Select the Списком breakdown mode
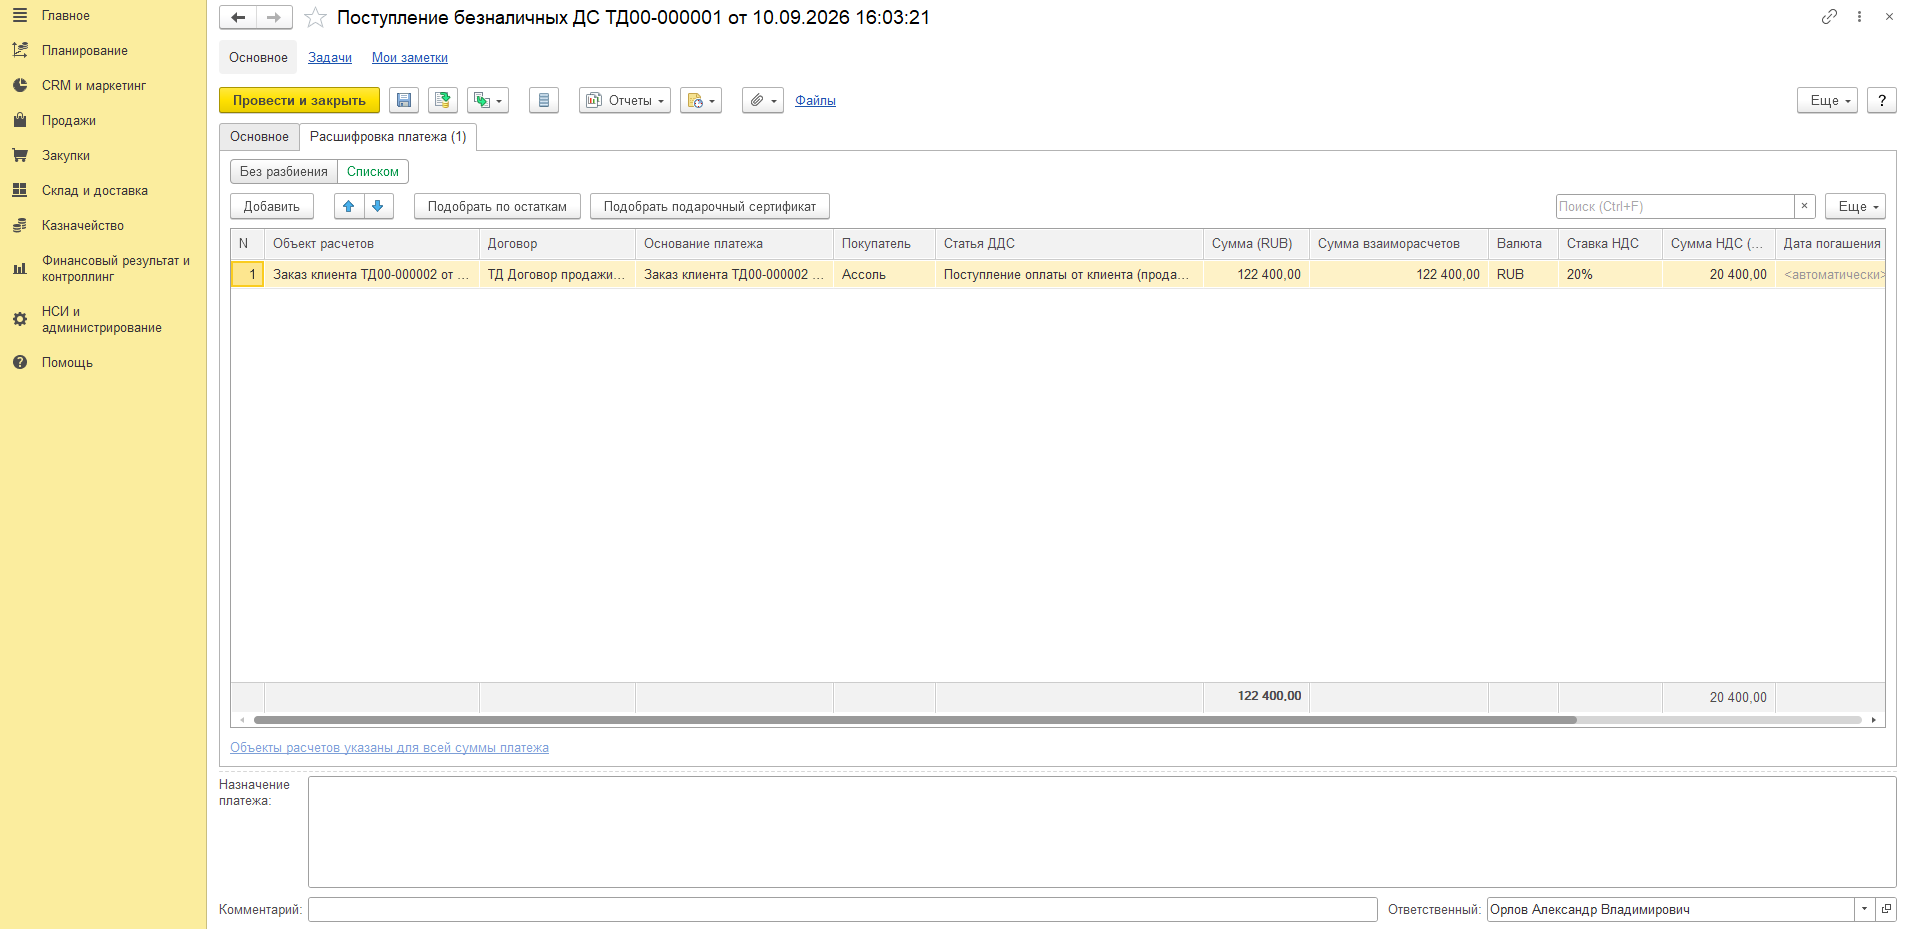This screenshot has height=929, width=1915. coord(373,171)
